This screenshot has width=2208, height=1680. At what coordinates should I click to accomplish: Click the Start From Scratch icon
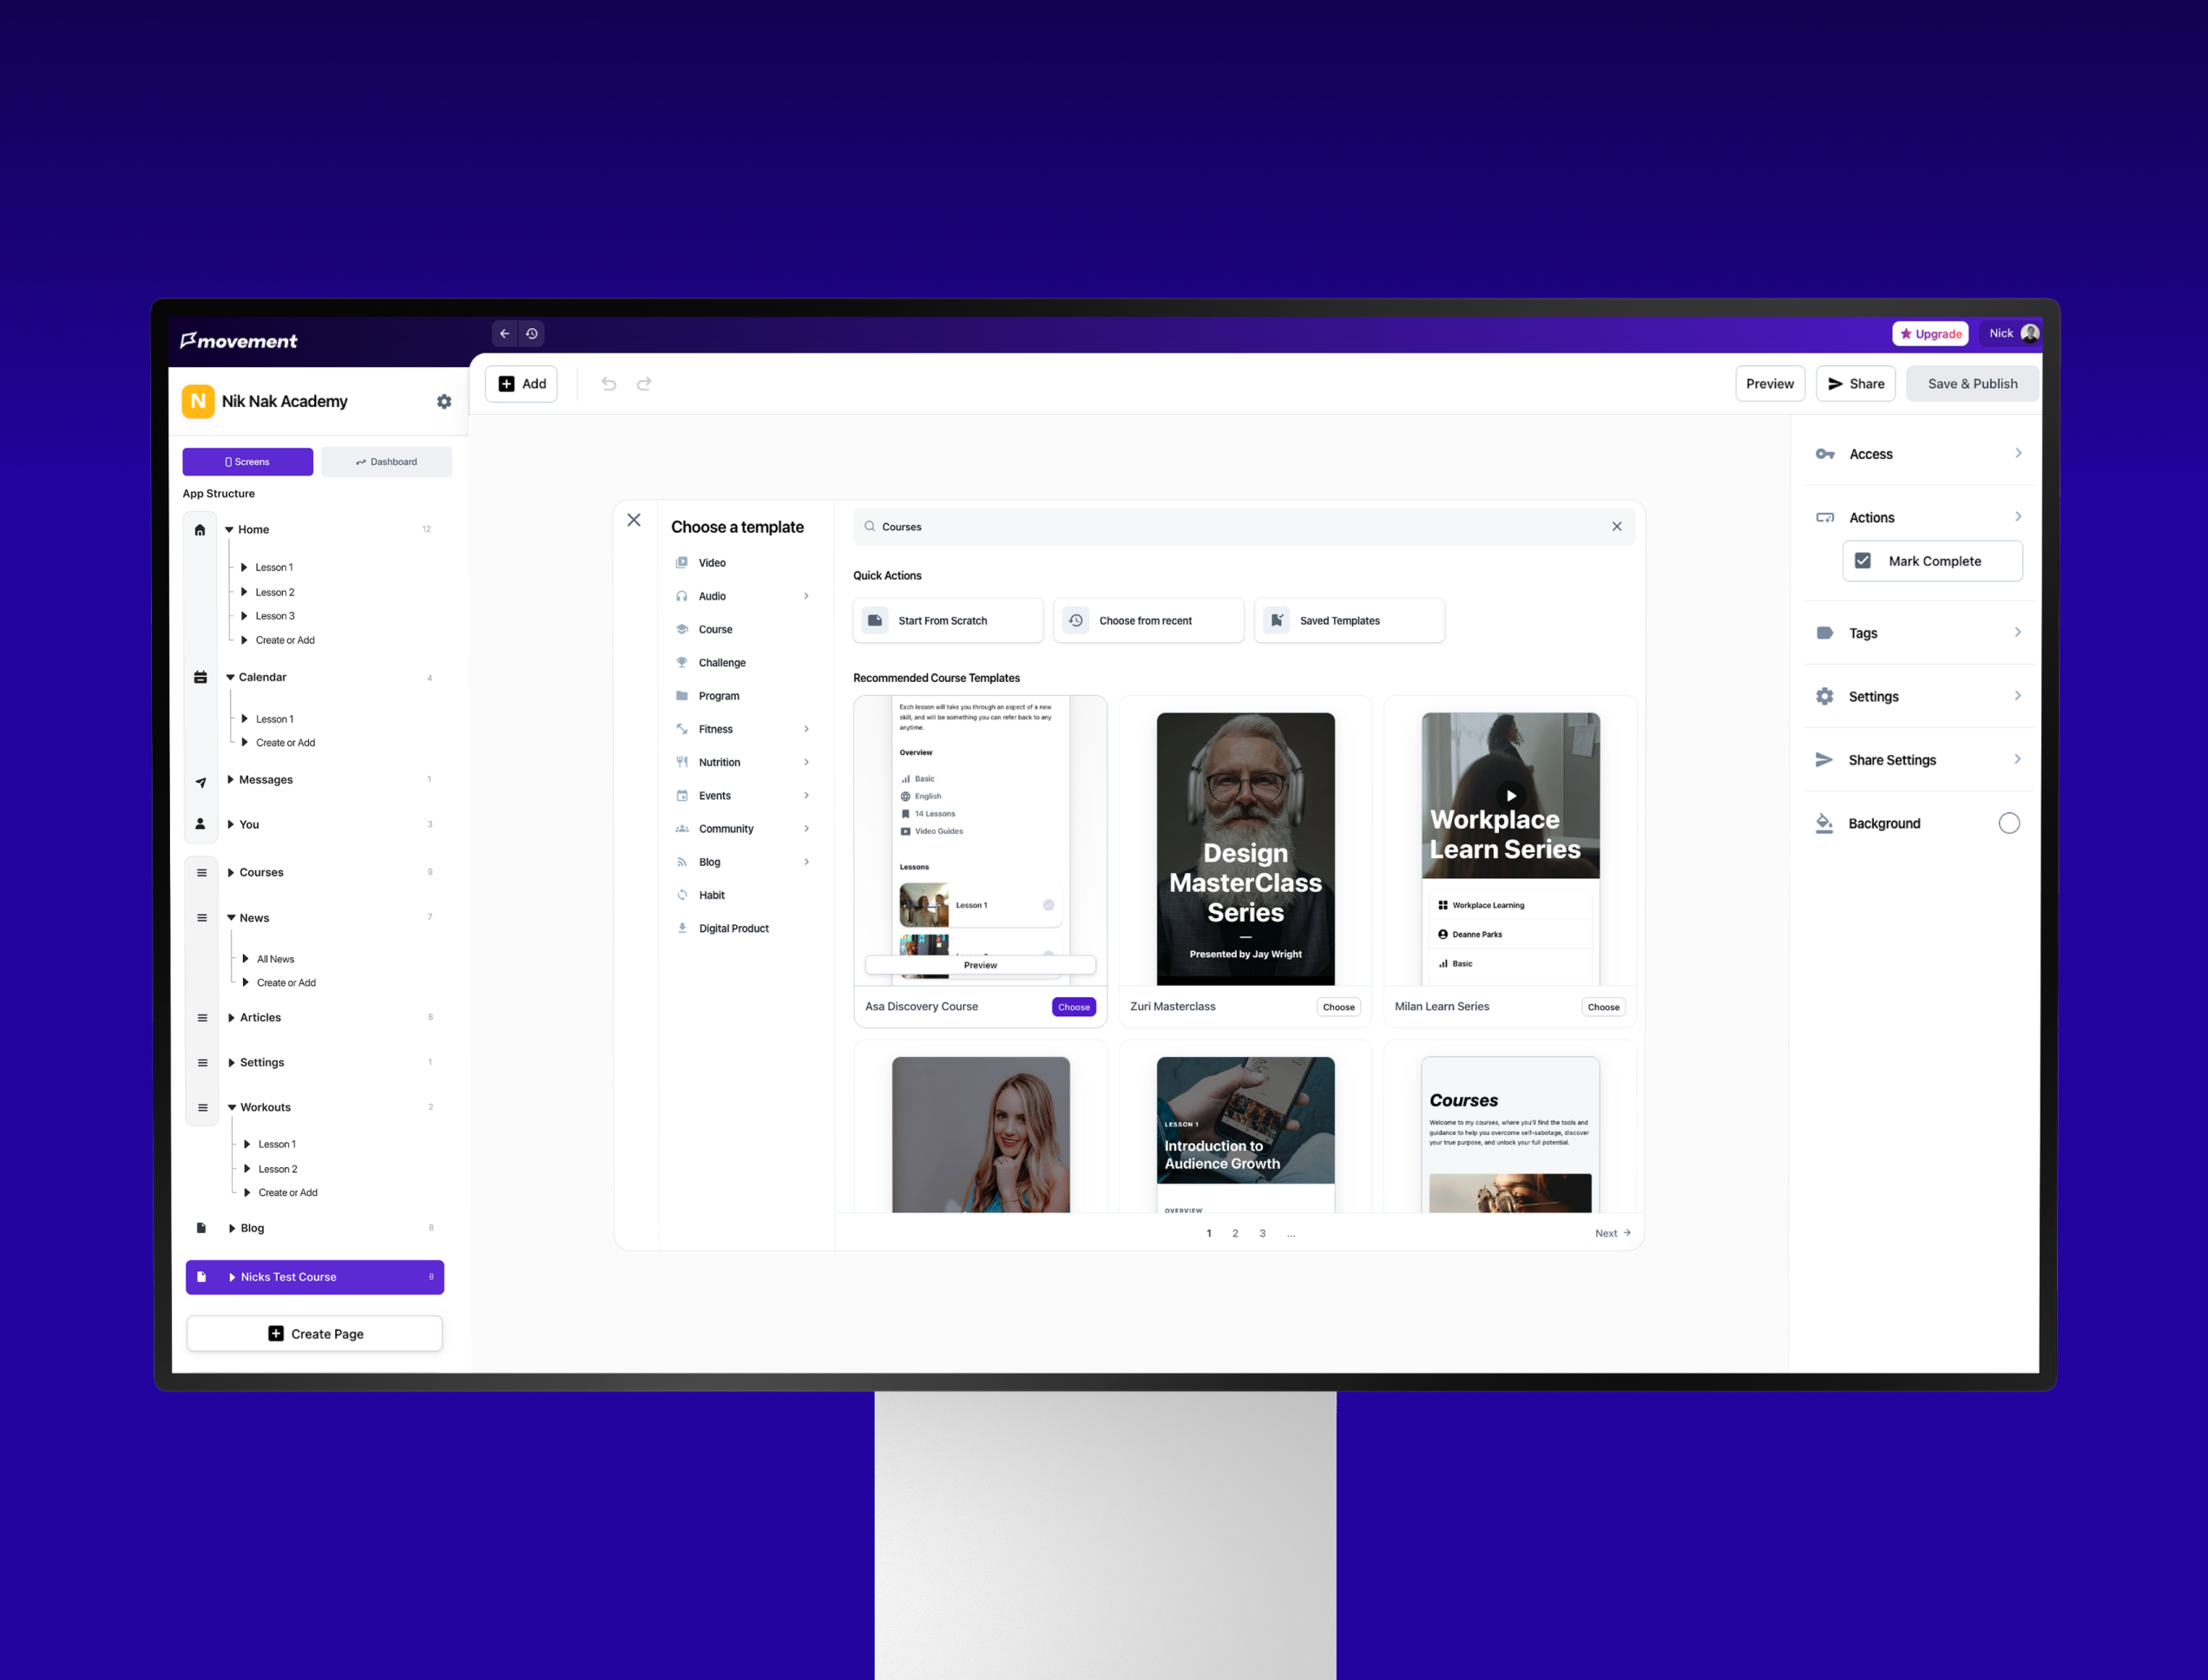tap(875, 621)
